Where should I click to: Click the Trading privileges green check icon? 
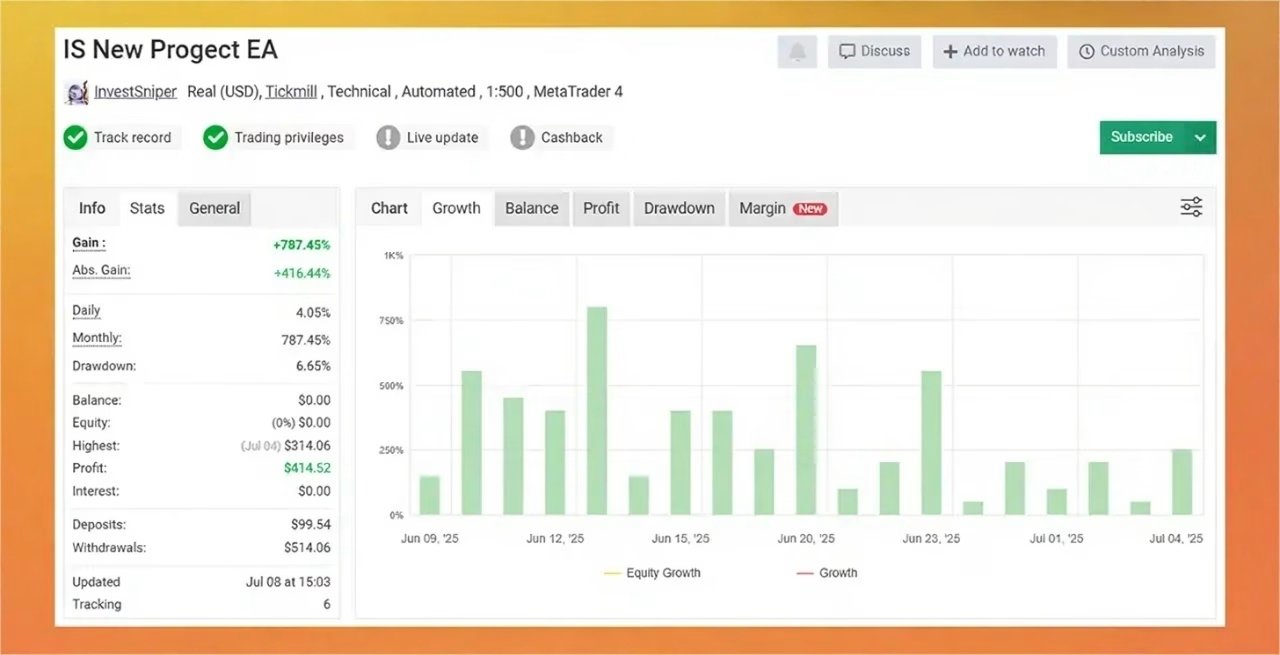215,138
